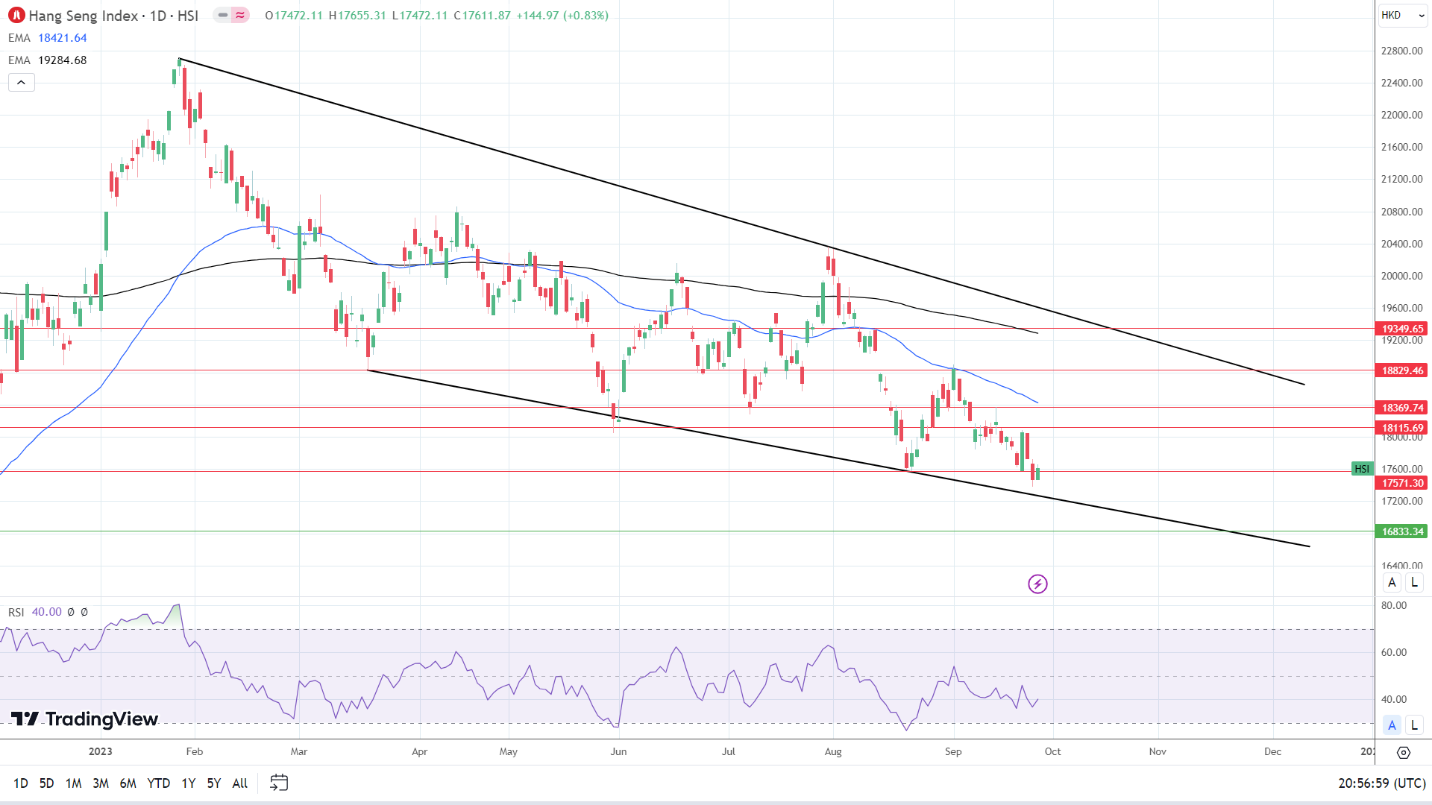1432x805 pixels.
Task: Click the 2023 label on time axis
Action: 102,750
